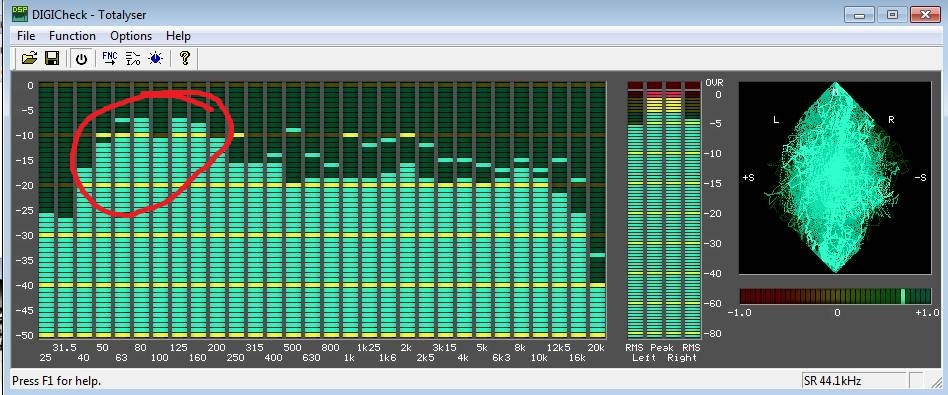The width and height of the screenshot is (948, 395).
Task: Click the DIGICheck app icon in title bar
Action: (x=20, y=13)
